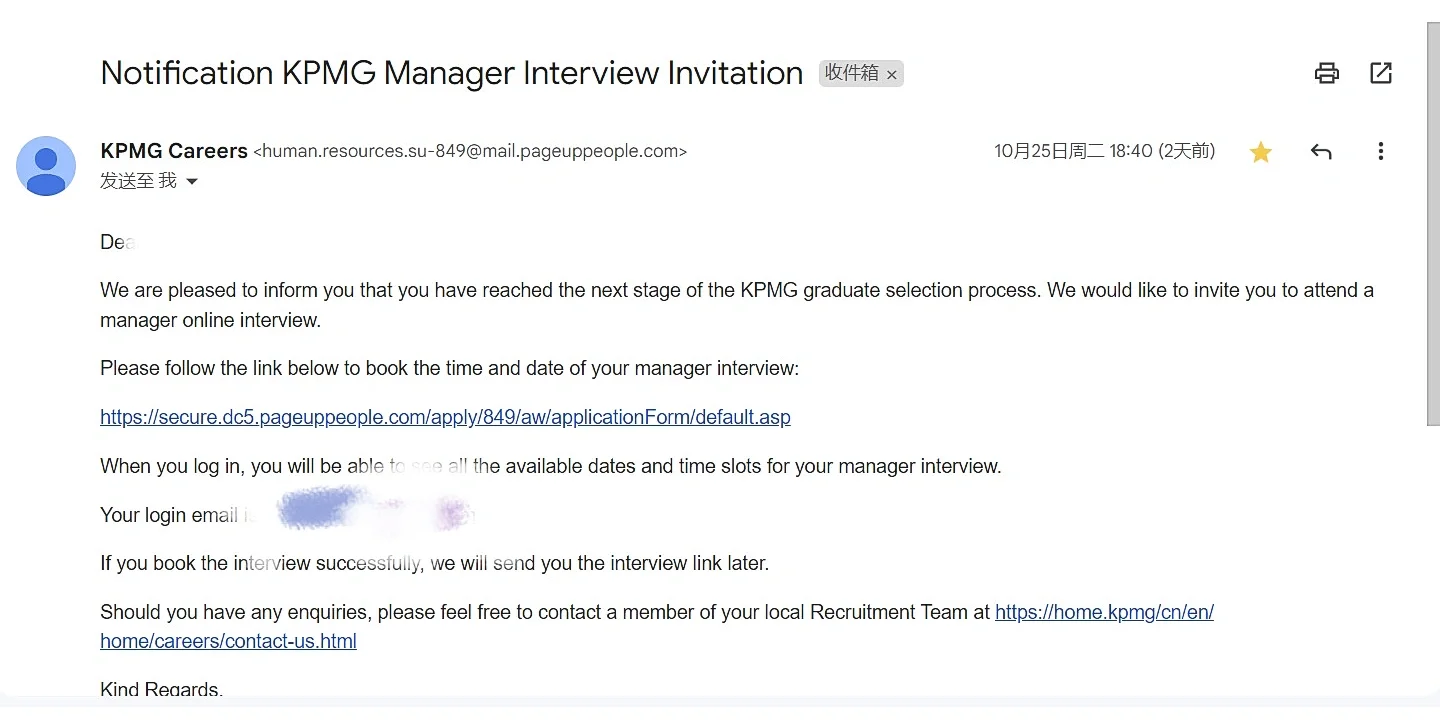Open the secure.dc5.pageuppeople.com application form link
The image size is (1440, 720).
(445, 417)
